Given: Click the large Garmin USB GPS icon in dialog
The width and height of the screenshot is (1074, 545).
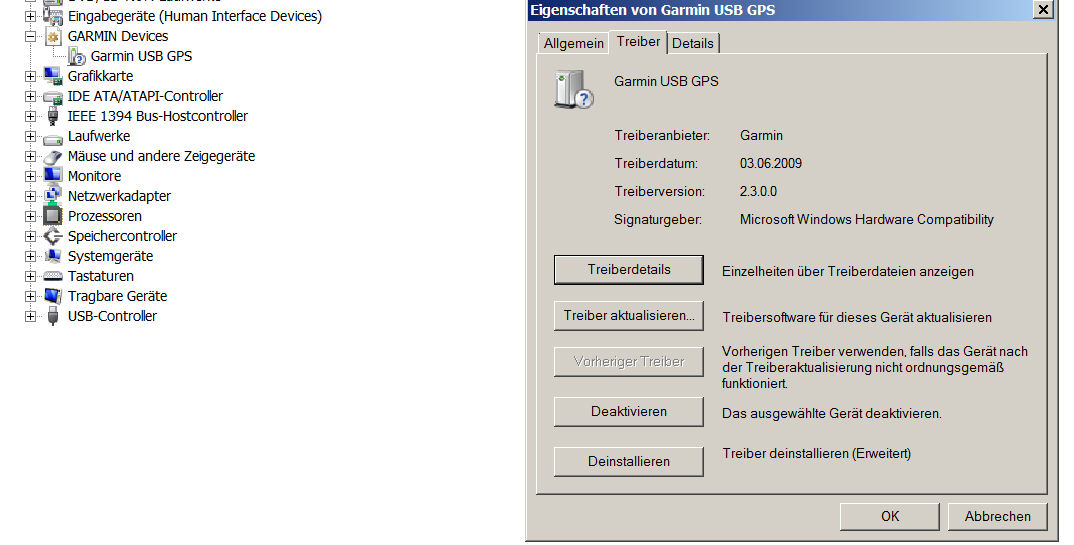Looking at the screenshot, I should coord(573,90).
